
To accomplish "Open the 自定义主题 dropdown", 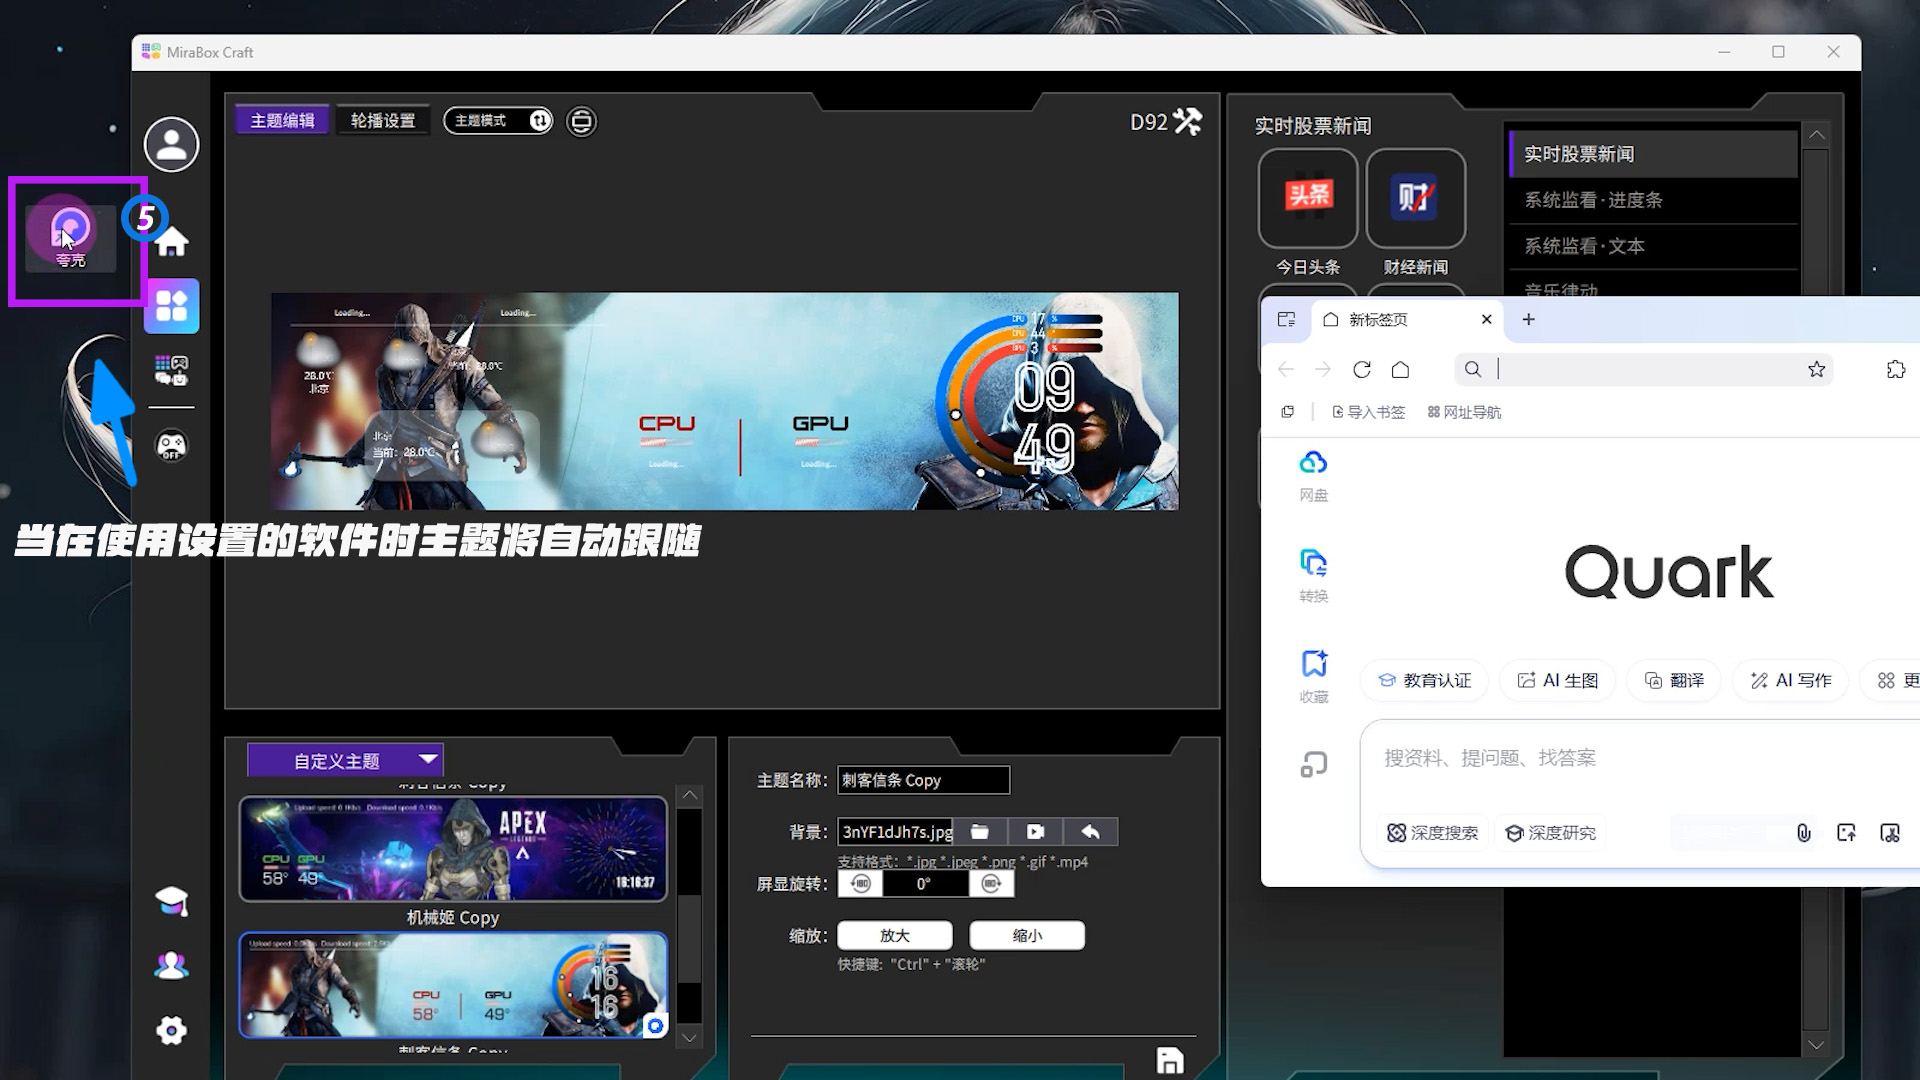I will (x=345, y=761).
